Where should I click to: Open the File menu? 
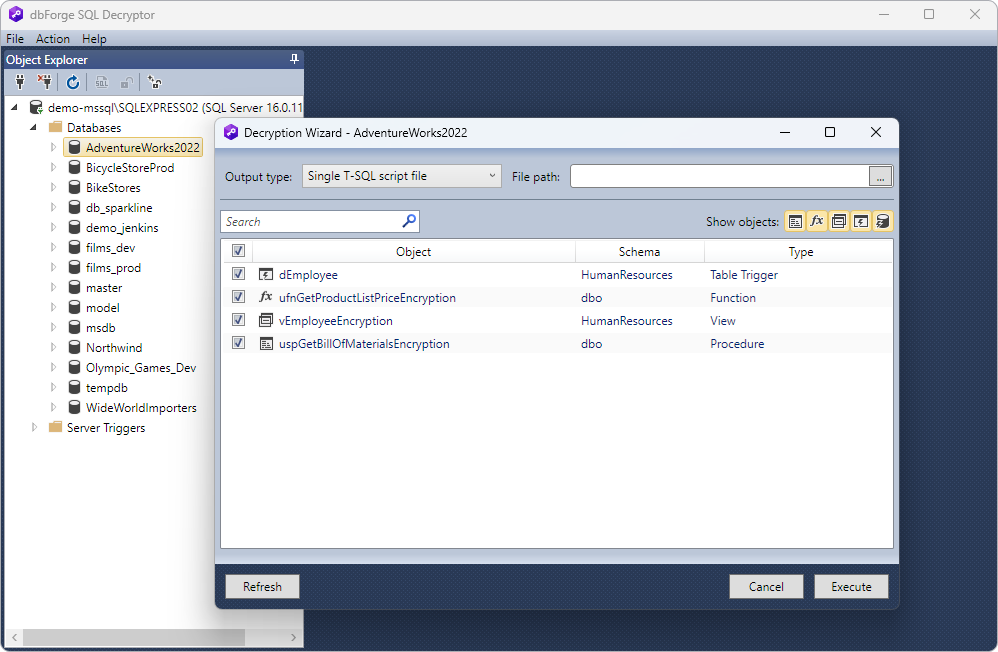click(x=15, y=39)
